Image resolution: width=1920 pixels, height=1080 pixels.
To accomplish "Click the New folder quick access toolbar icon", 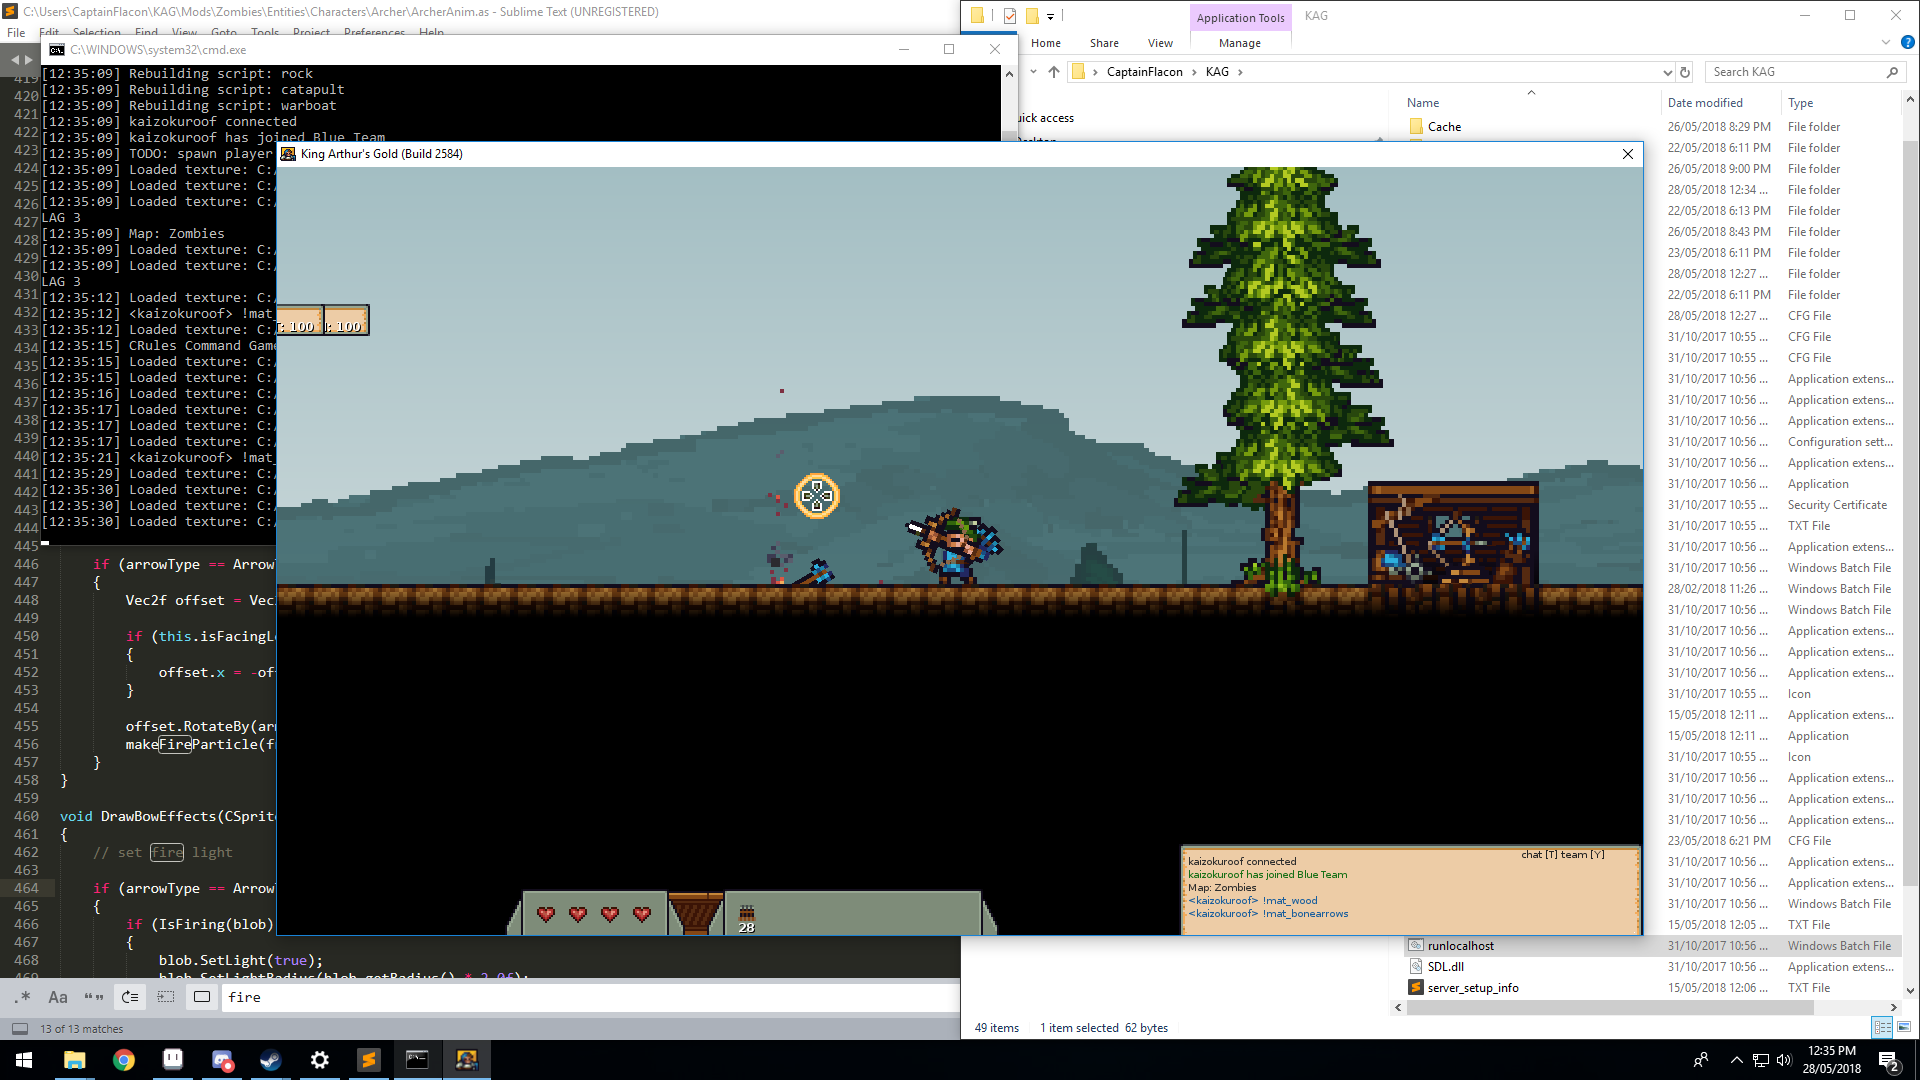I will pyautogui.click(x=1031, y=16).
